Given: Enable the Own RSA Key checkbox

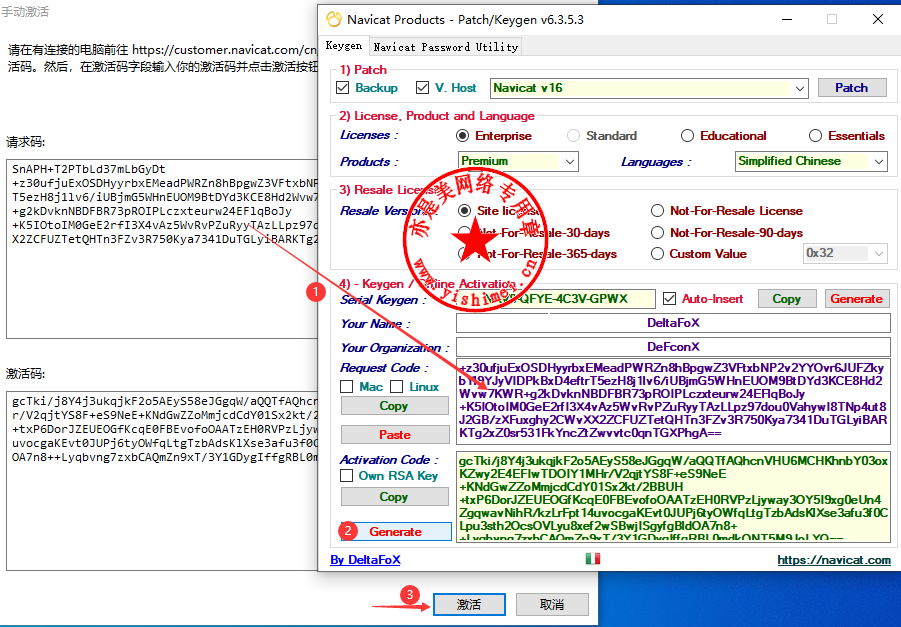Looking at the screenshot, I should coord(346,476).
